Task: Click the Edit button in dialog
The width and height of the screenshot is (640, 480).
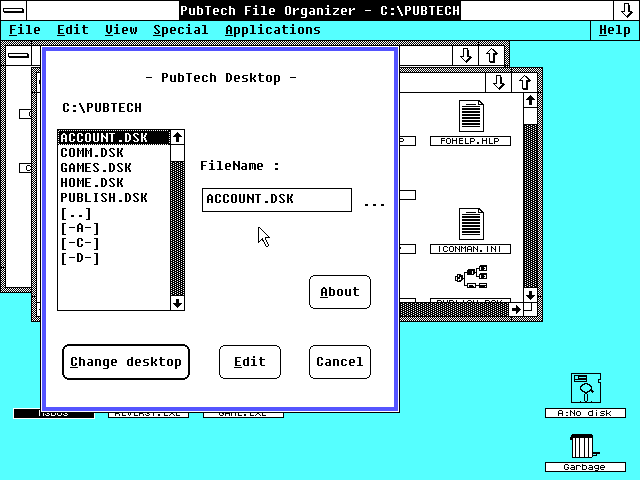Action: point(250,362)
